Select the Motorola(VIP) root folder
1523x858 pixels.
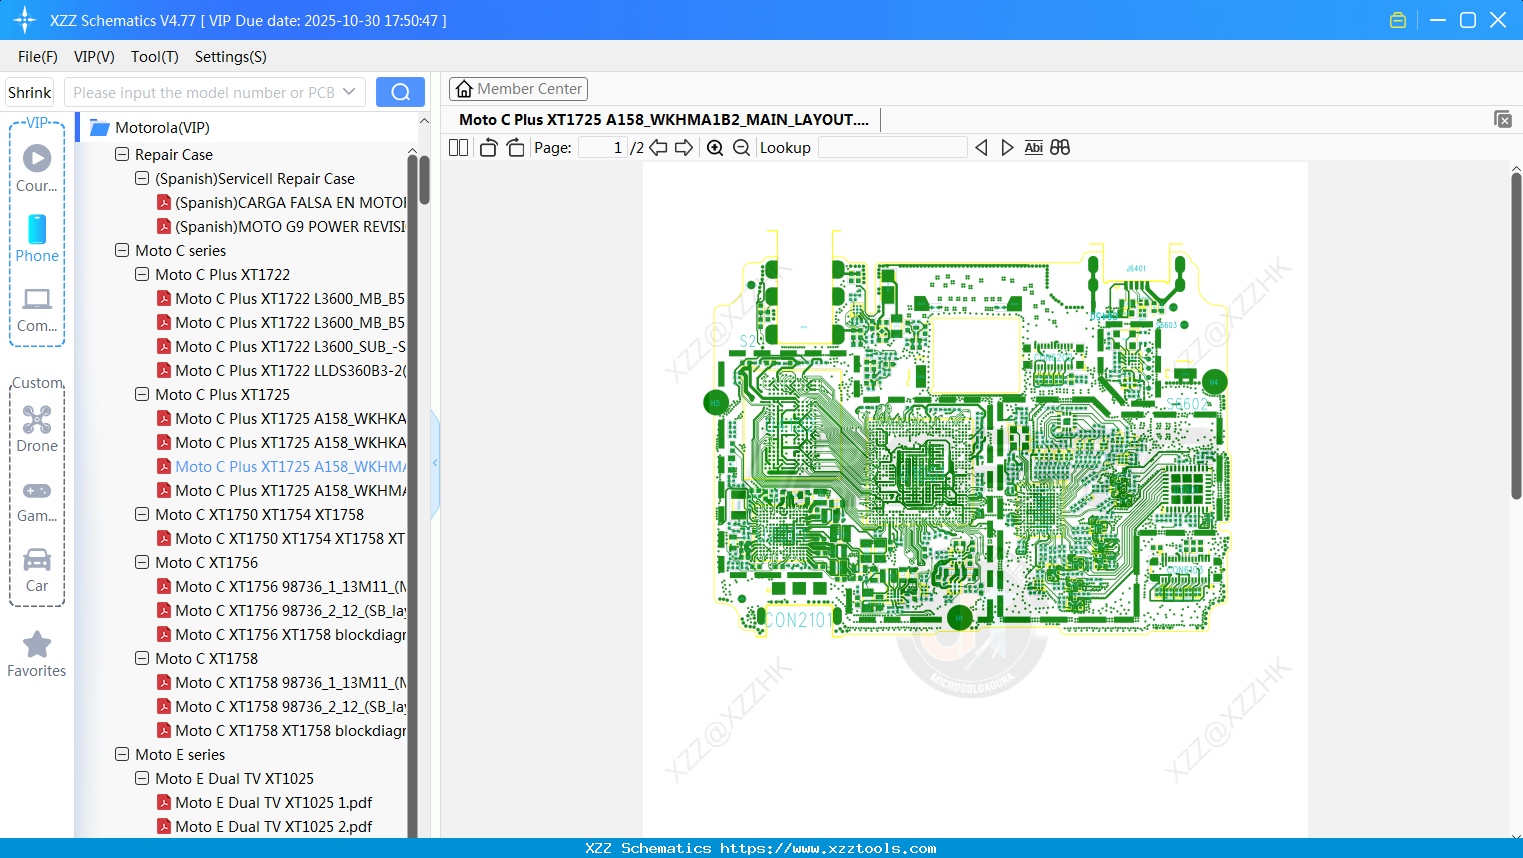coord(162,128)
